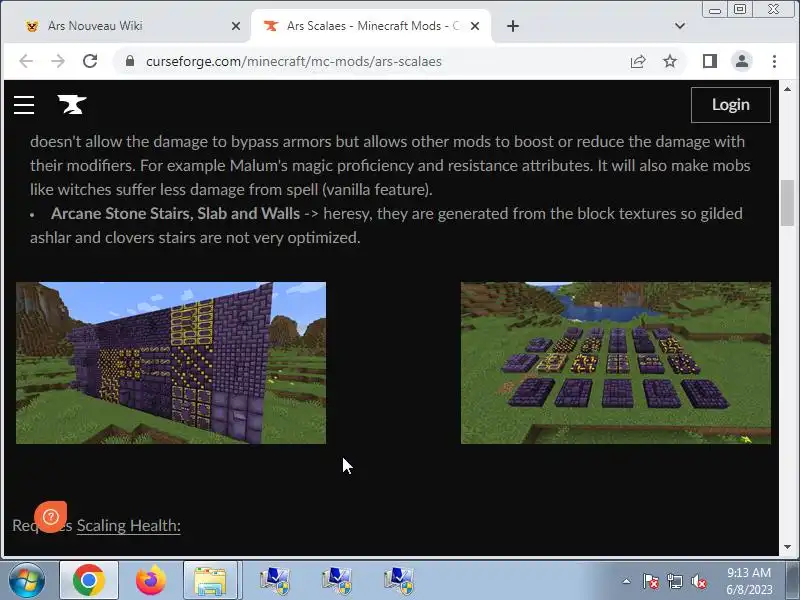Open Action Center flag icon
Screen dimensions: 800x600
(x=651, y=581)
